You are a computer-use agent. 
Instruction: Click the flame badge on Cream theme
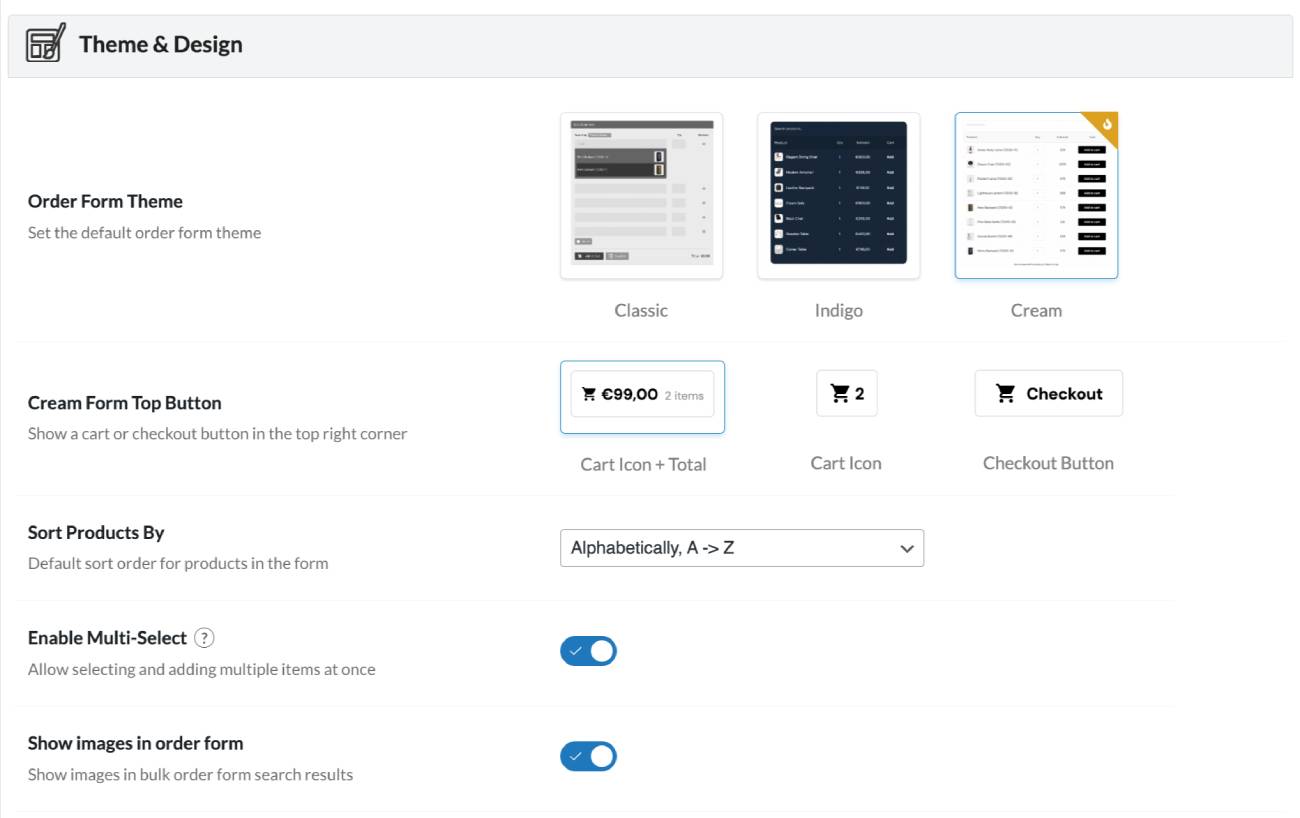(x=1107, y=123)
